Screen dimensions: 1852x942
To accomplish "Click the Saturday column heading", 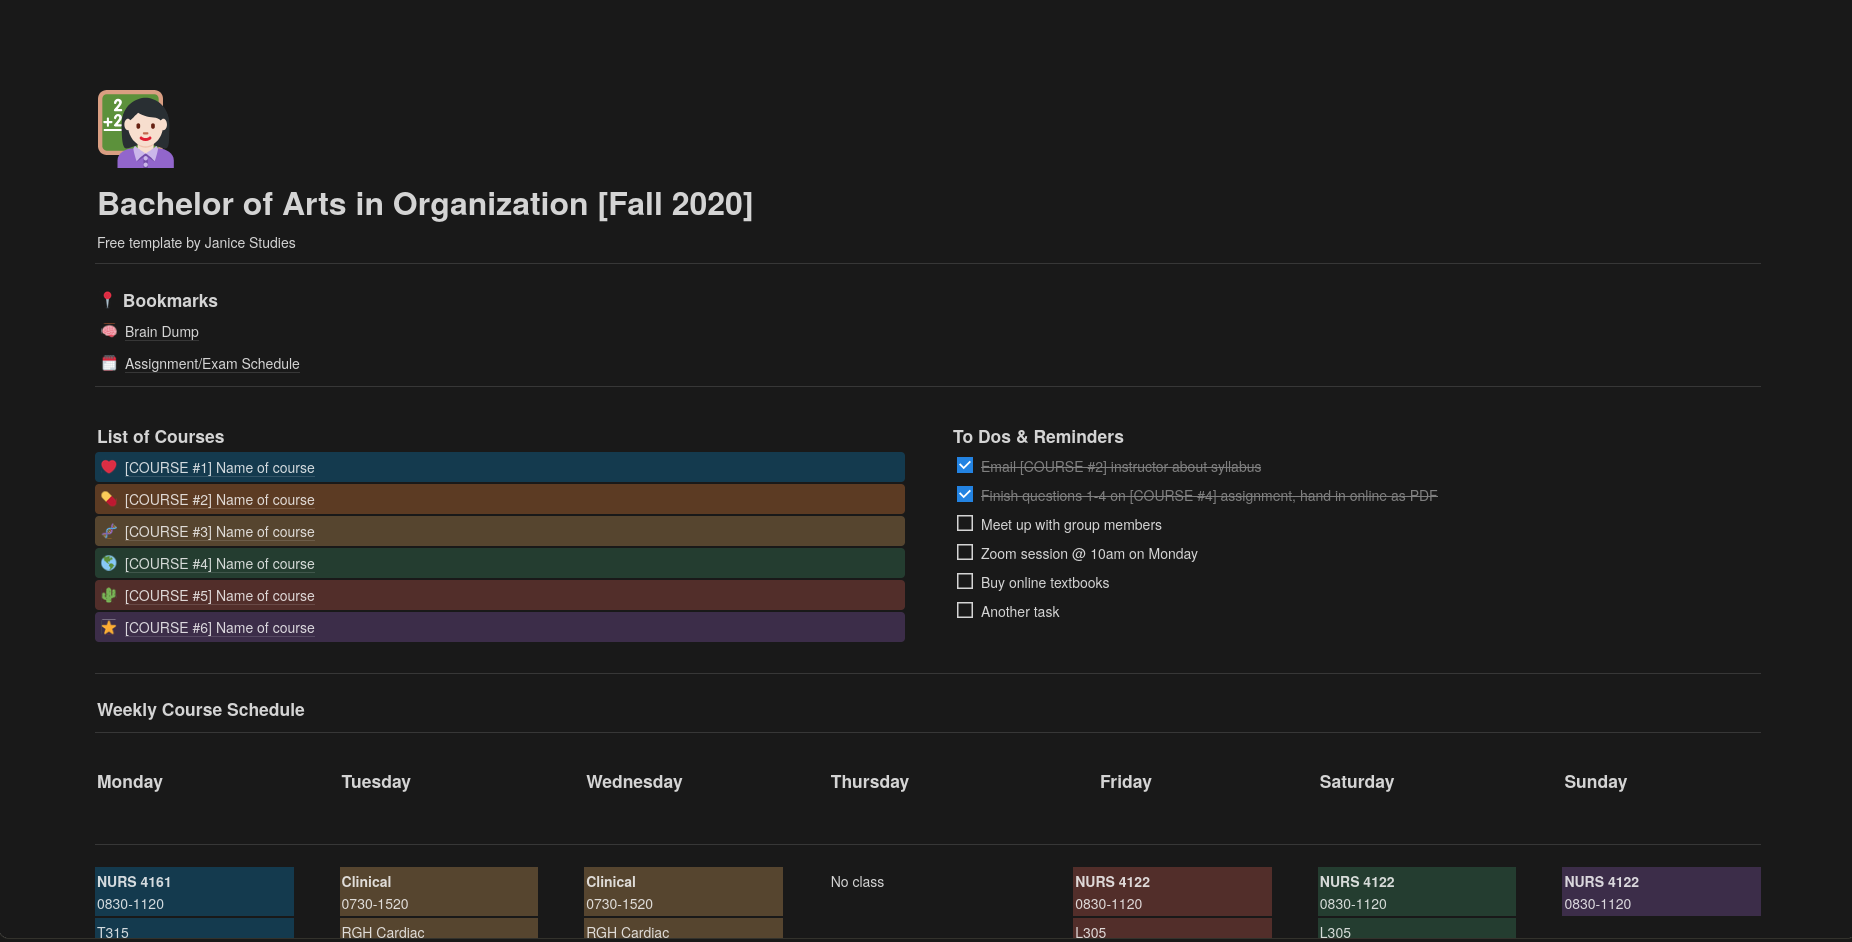I will (1356, 782).
